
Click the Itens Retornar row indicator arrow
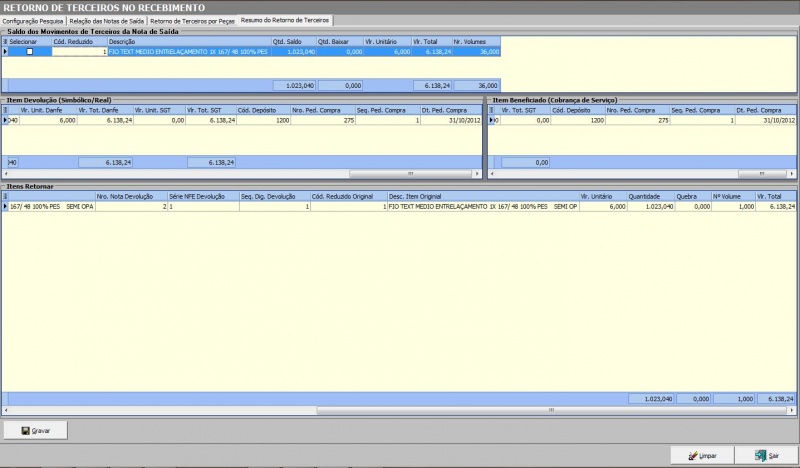[5, 207]
